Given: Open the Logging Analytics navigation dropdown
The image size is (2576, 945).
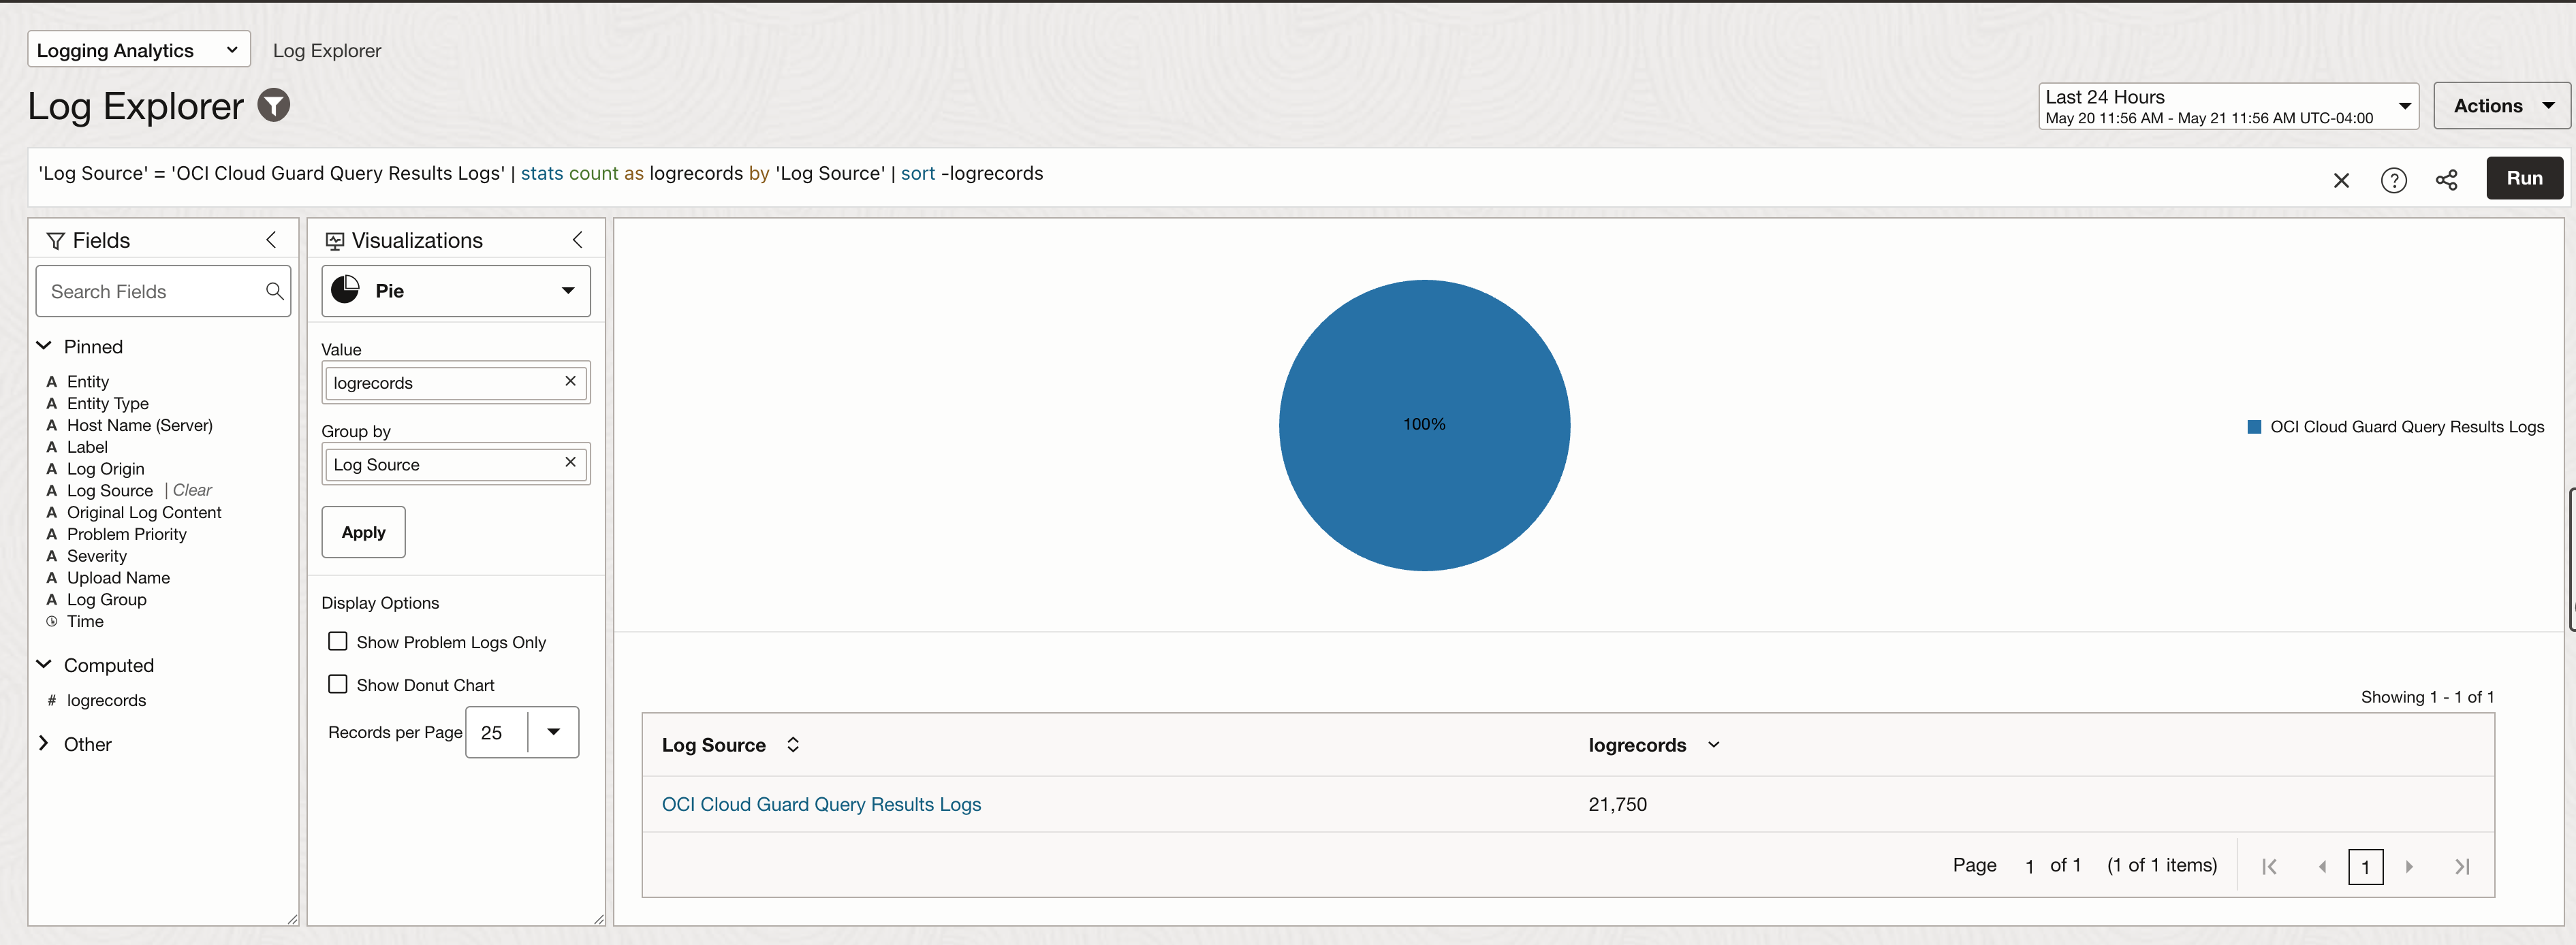Looking at the screenshot, I should [138, 50].
